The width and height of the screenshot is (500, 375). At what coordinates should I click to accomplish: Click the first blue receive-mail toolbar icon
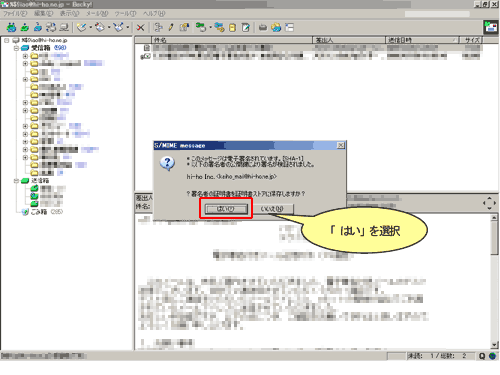(12, 27)
